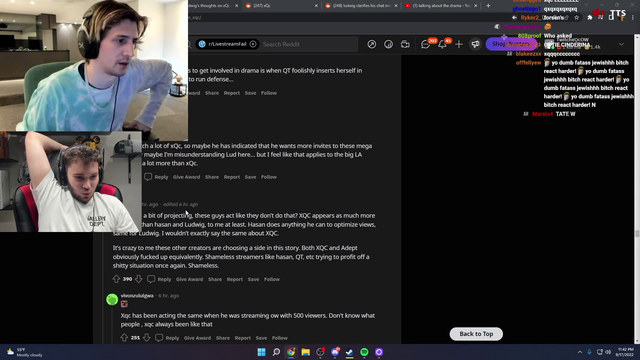The width and height of the screenshot is (640, 360).
Task: Open the Reddit chat icon
Action: (x=425, y=44)
